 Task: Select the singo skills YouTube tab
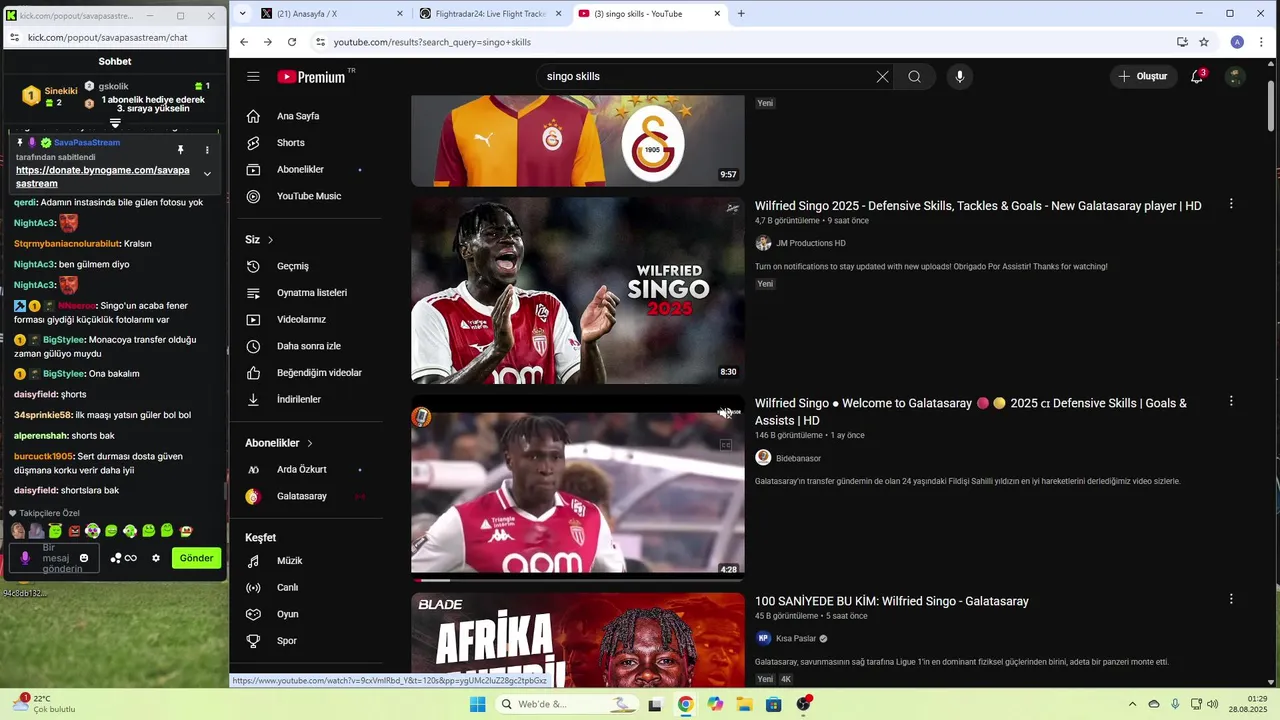[x=649, y=14]
